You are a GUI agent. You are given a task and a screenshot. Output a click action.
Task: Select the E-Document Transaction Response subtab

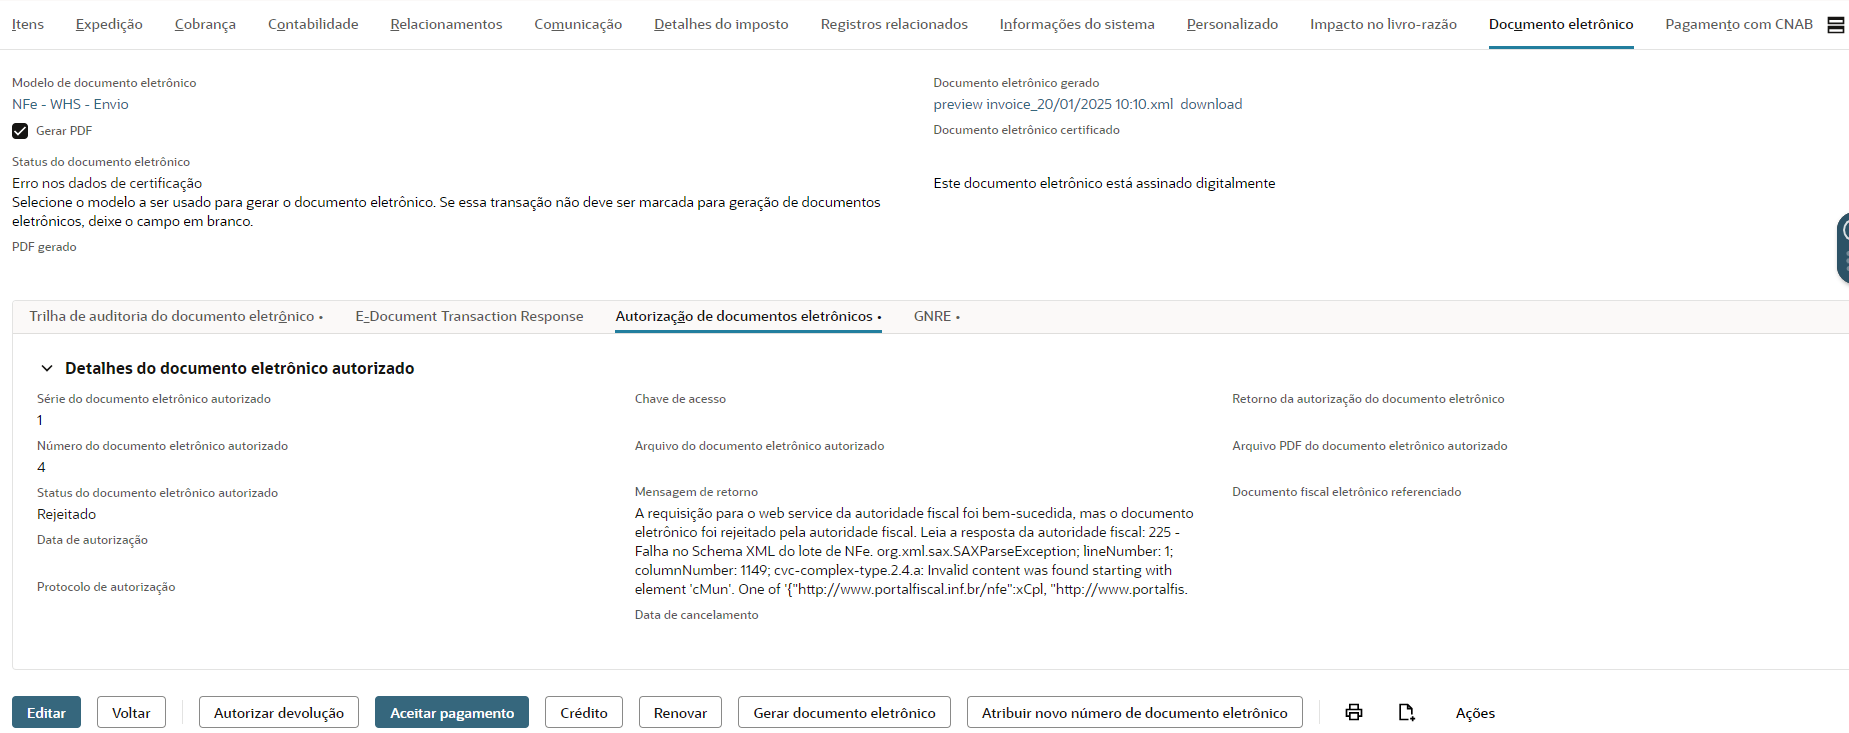[469, 316]
